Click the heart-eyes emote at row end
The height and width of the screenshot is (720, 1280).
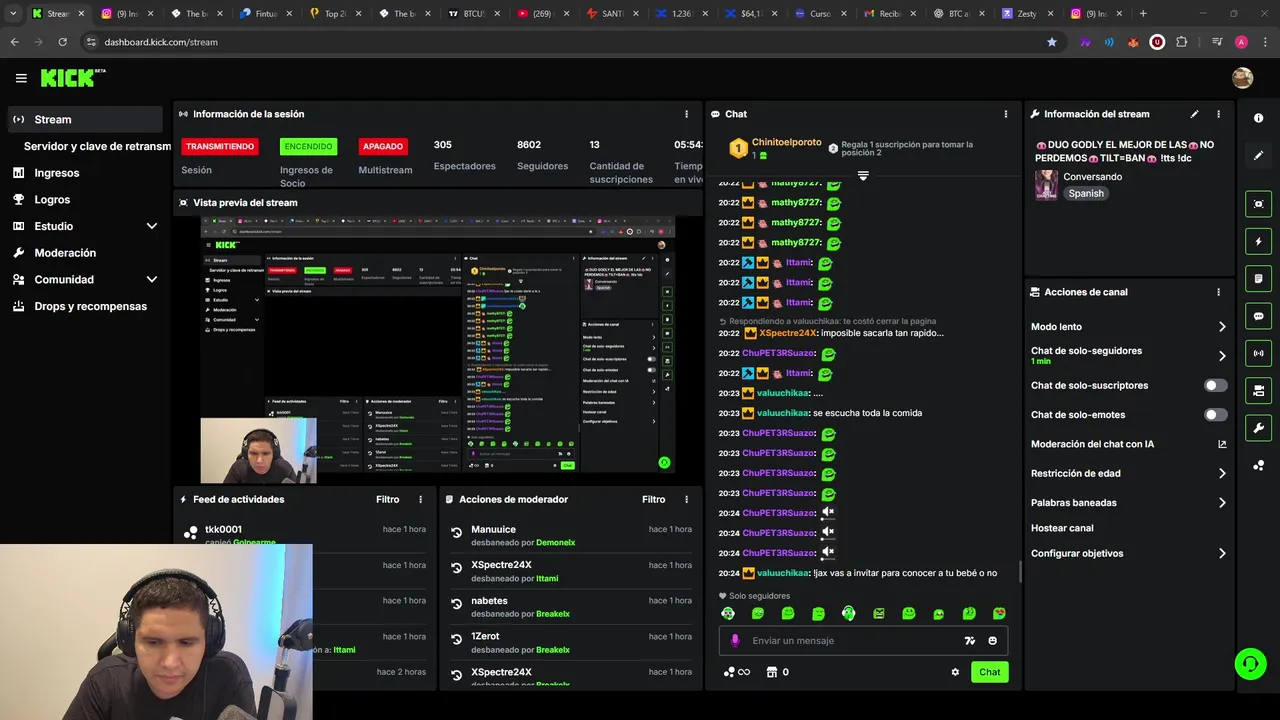(x=999, y=613)
